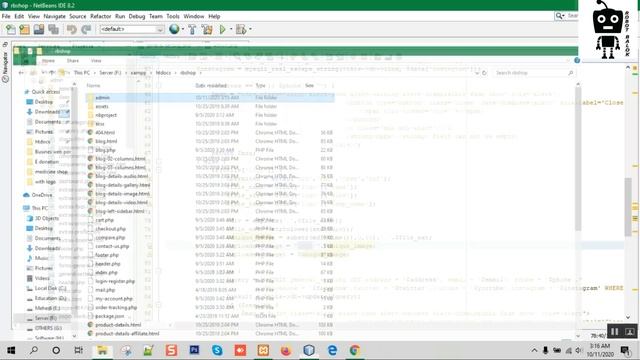The width and height of the screenshot is (640, 360).
Task: Click the Date modified column header
Action: pos(211,86)
